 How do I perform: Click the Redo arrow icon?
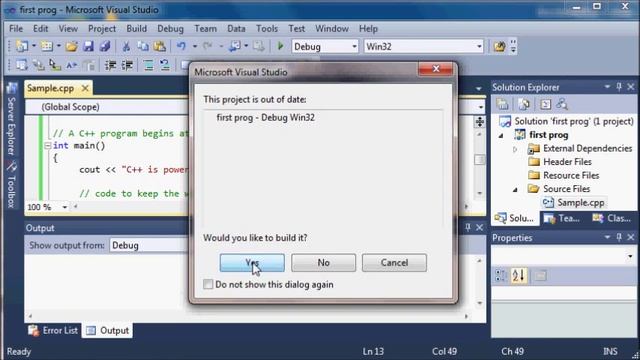[x=208, y=46]
